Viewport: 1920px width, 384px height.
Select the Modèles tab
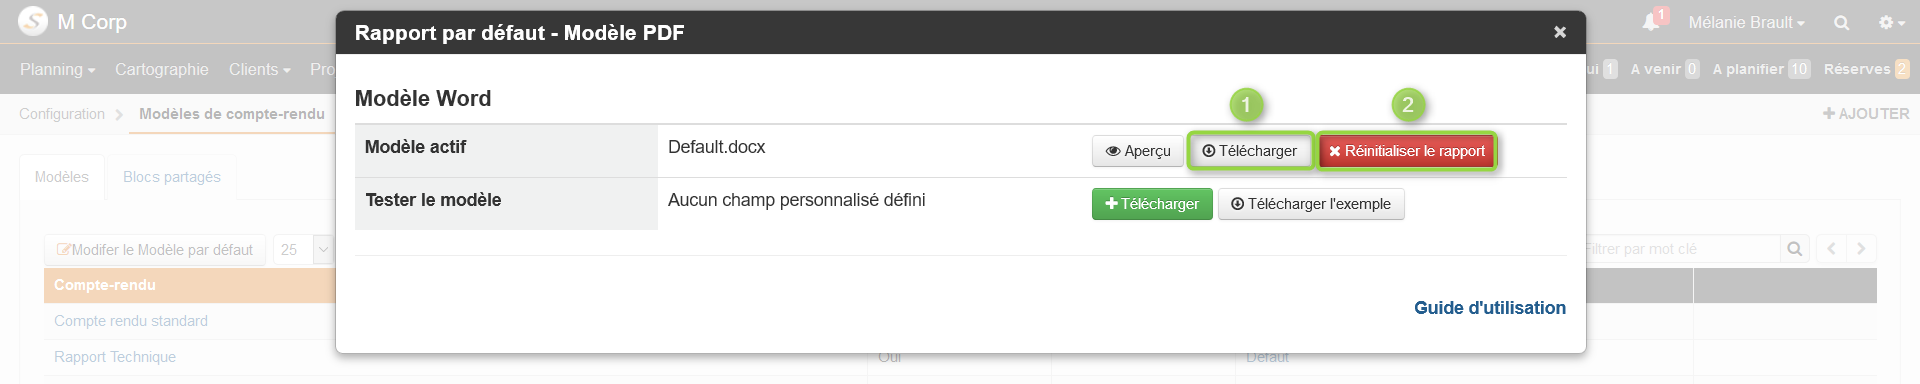coord(62,177)
